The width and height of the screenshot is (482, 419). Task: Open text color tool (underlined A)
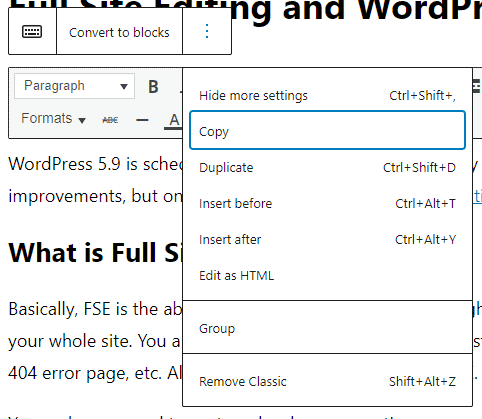pos(173,120)
